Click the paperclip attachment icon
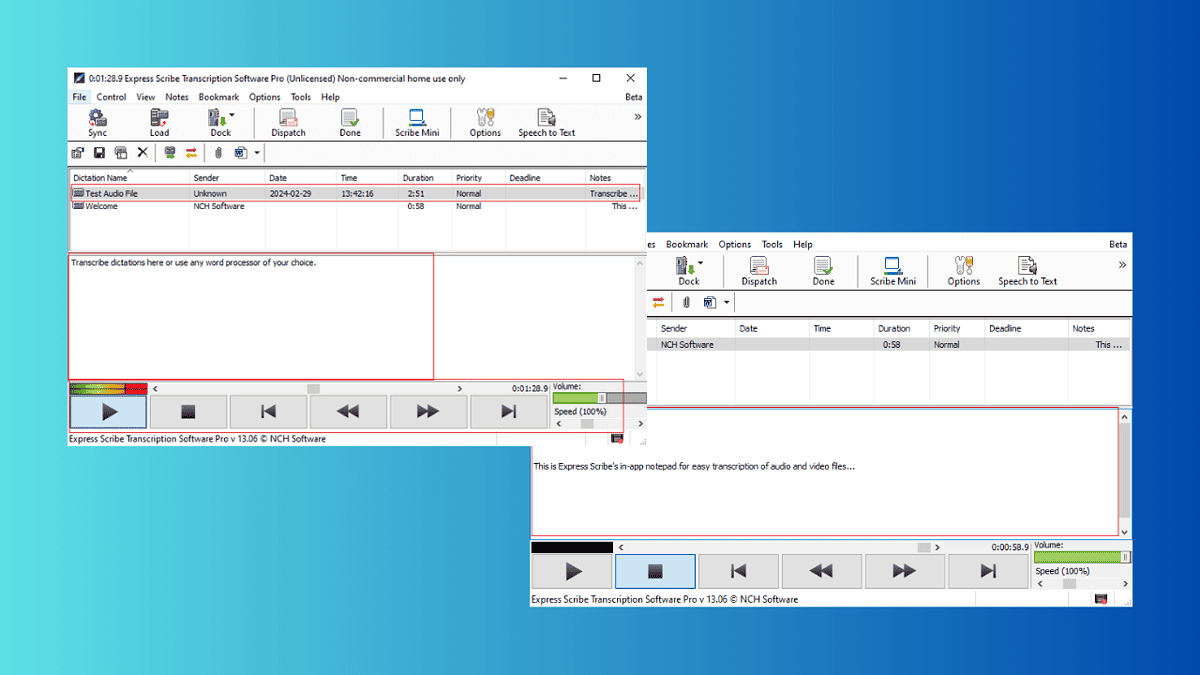Viewport: 1200px width, 675px height. (216, 152)
